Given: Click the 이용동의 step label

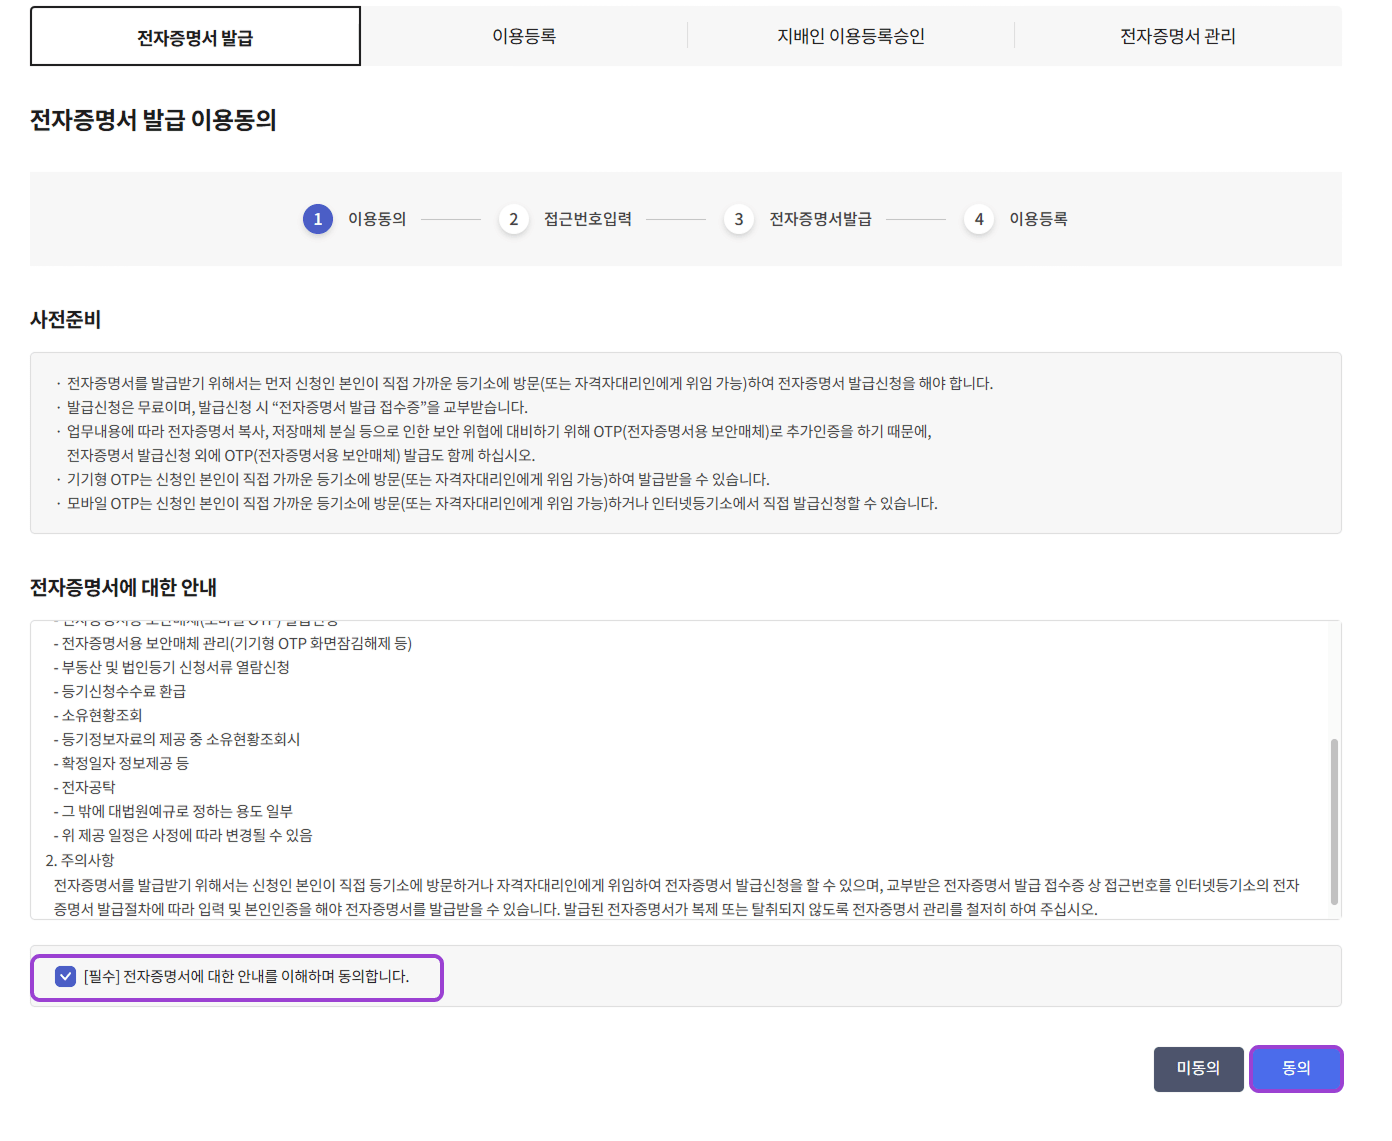Looking at the screenshot, I should click(377, 219).
